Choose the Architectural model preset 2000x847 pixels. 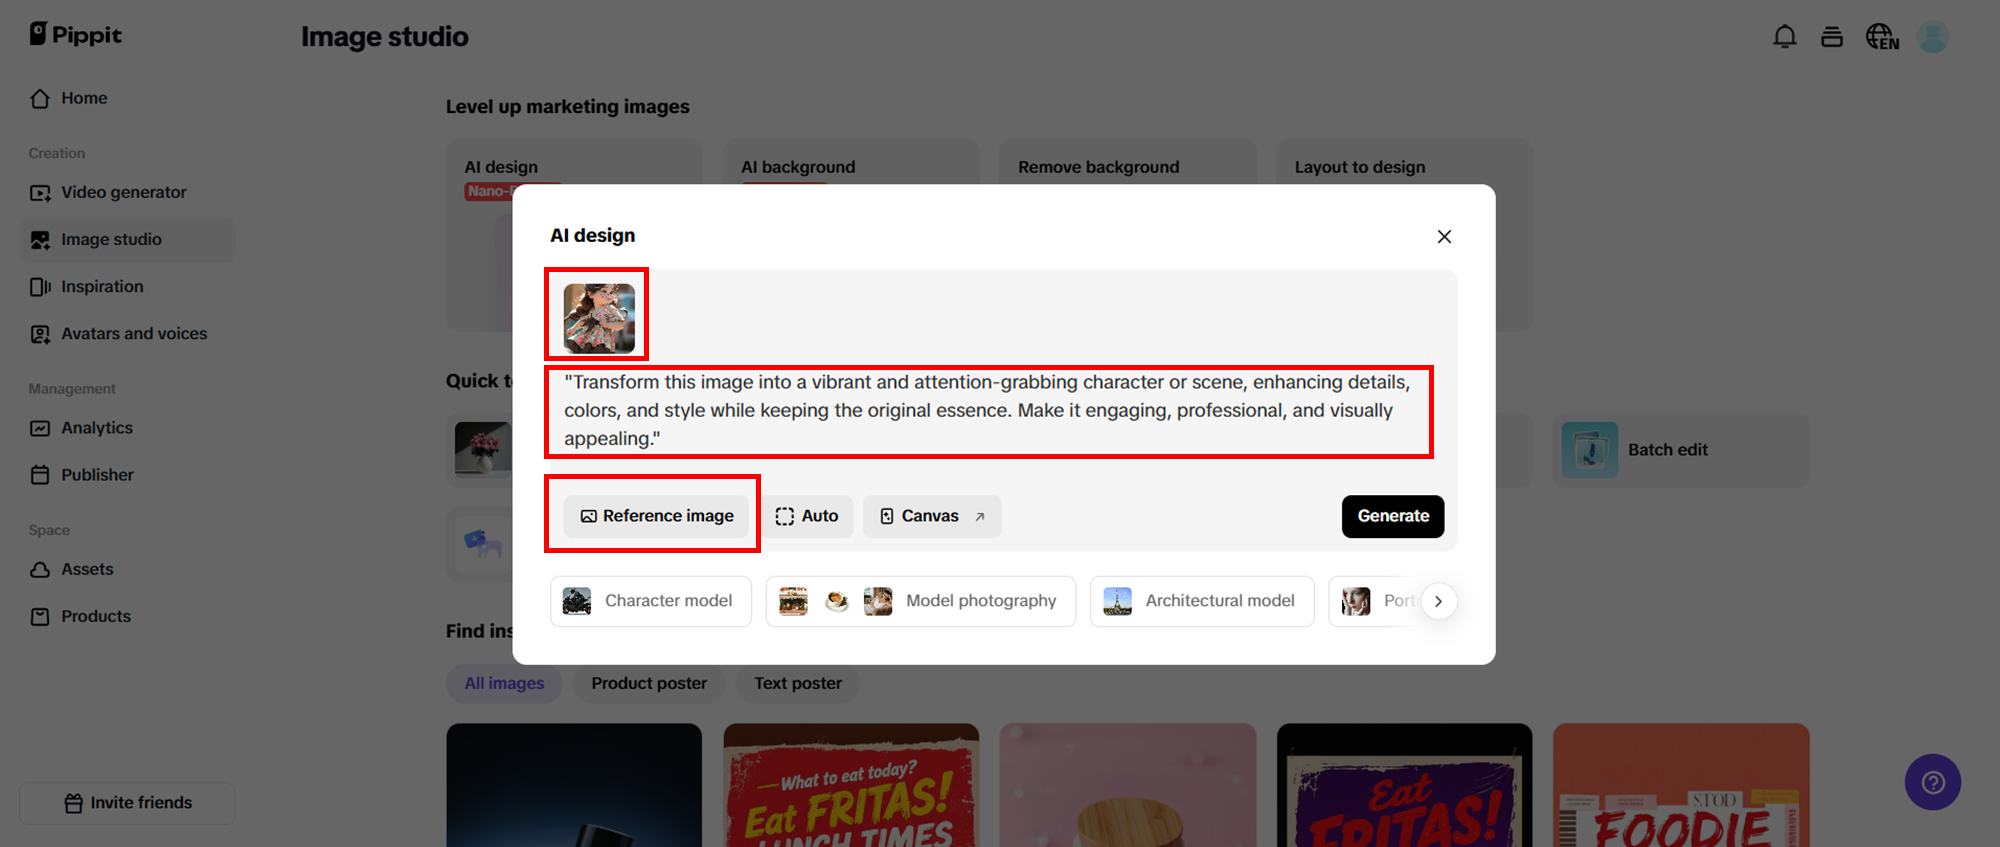pos(1201,601)
